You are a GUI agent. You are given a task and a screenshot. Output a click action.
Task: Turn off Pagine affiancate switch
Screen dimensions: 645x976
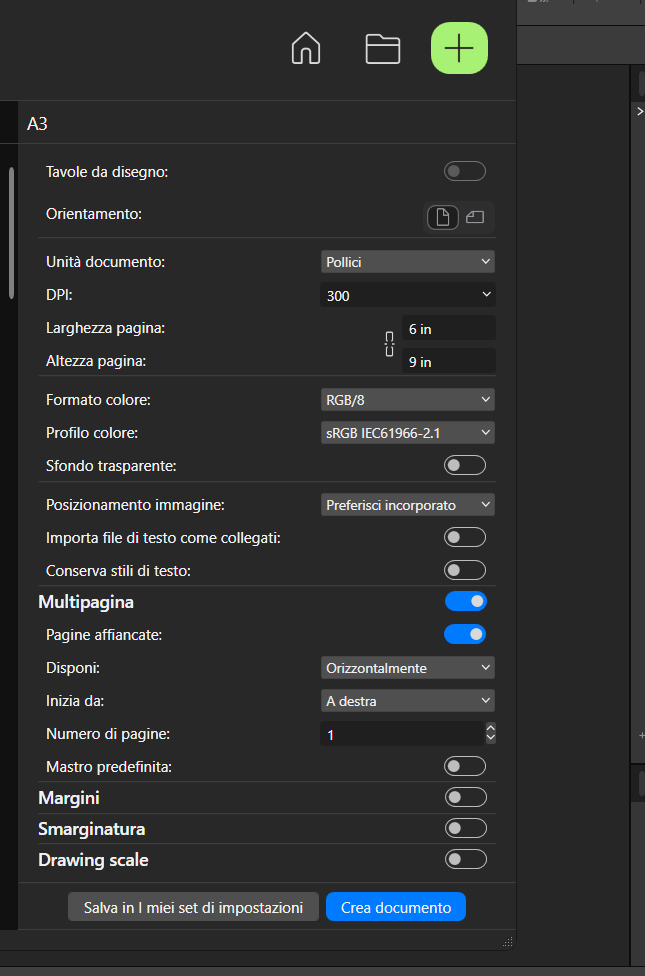(464, 634)
